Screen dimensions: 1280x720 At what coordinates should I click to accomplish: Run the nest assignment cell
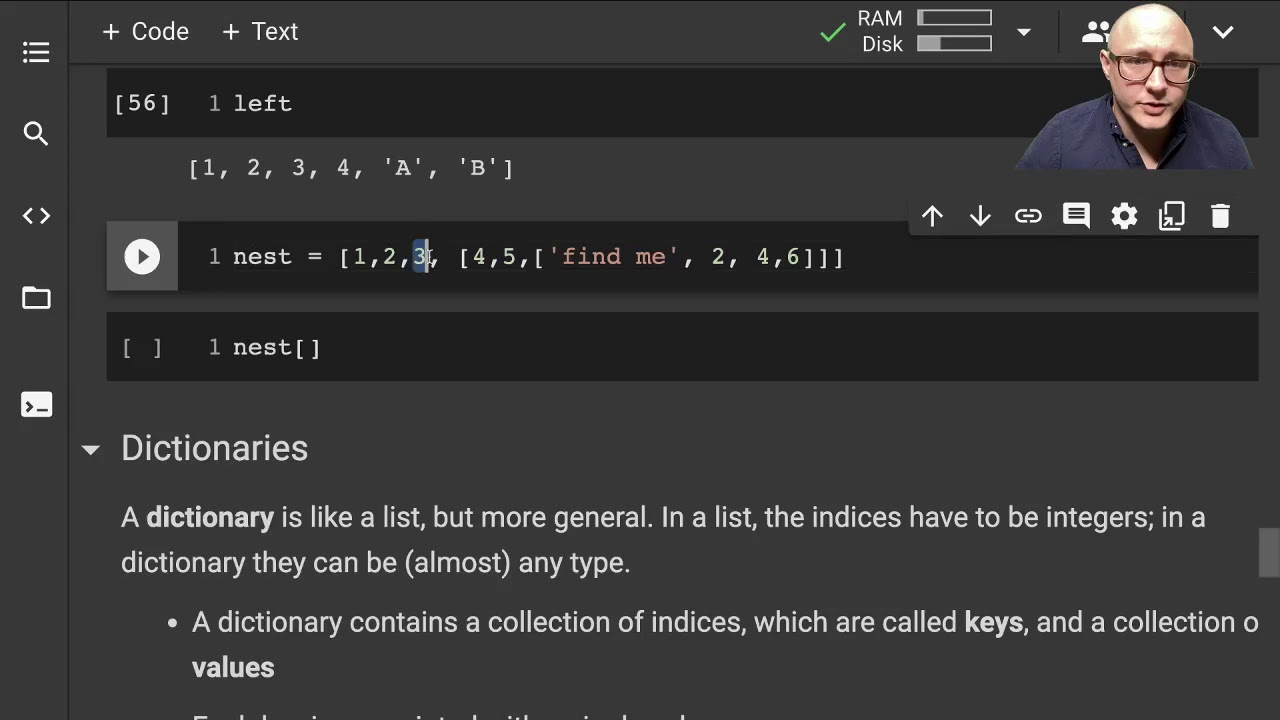pyautogui.click(x=142, y=257)
